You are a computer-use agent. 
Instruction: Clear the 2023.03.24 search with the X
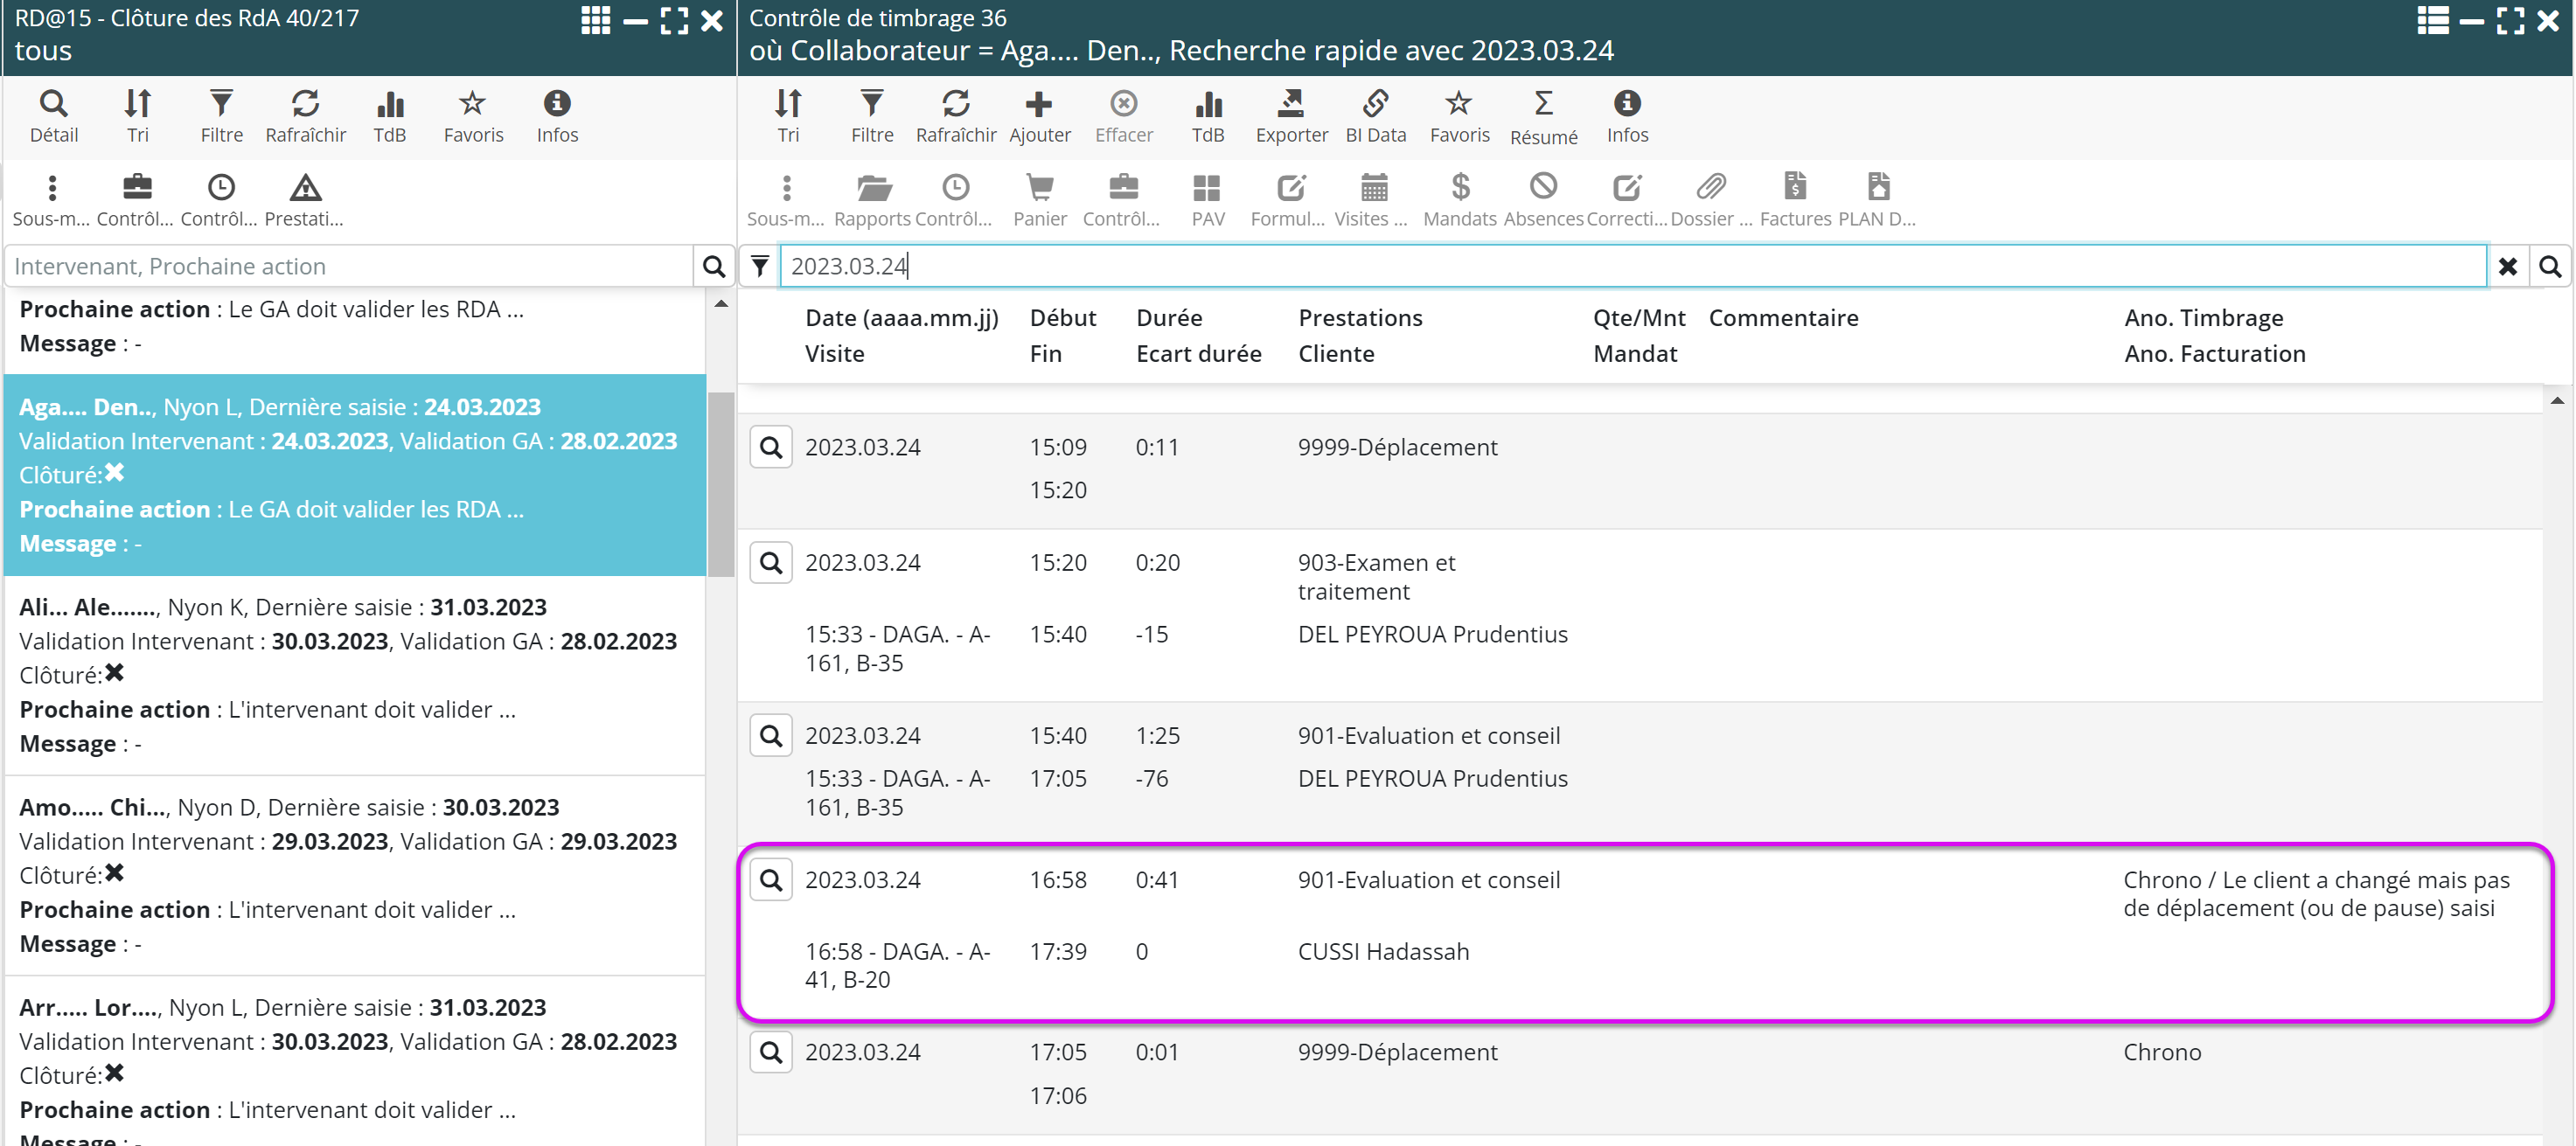pyautogui.click(x=2507, y=266)
